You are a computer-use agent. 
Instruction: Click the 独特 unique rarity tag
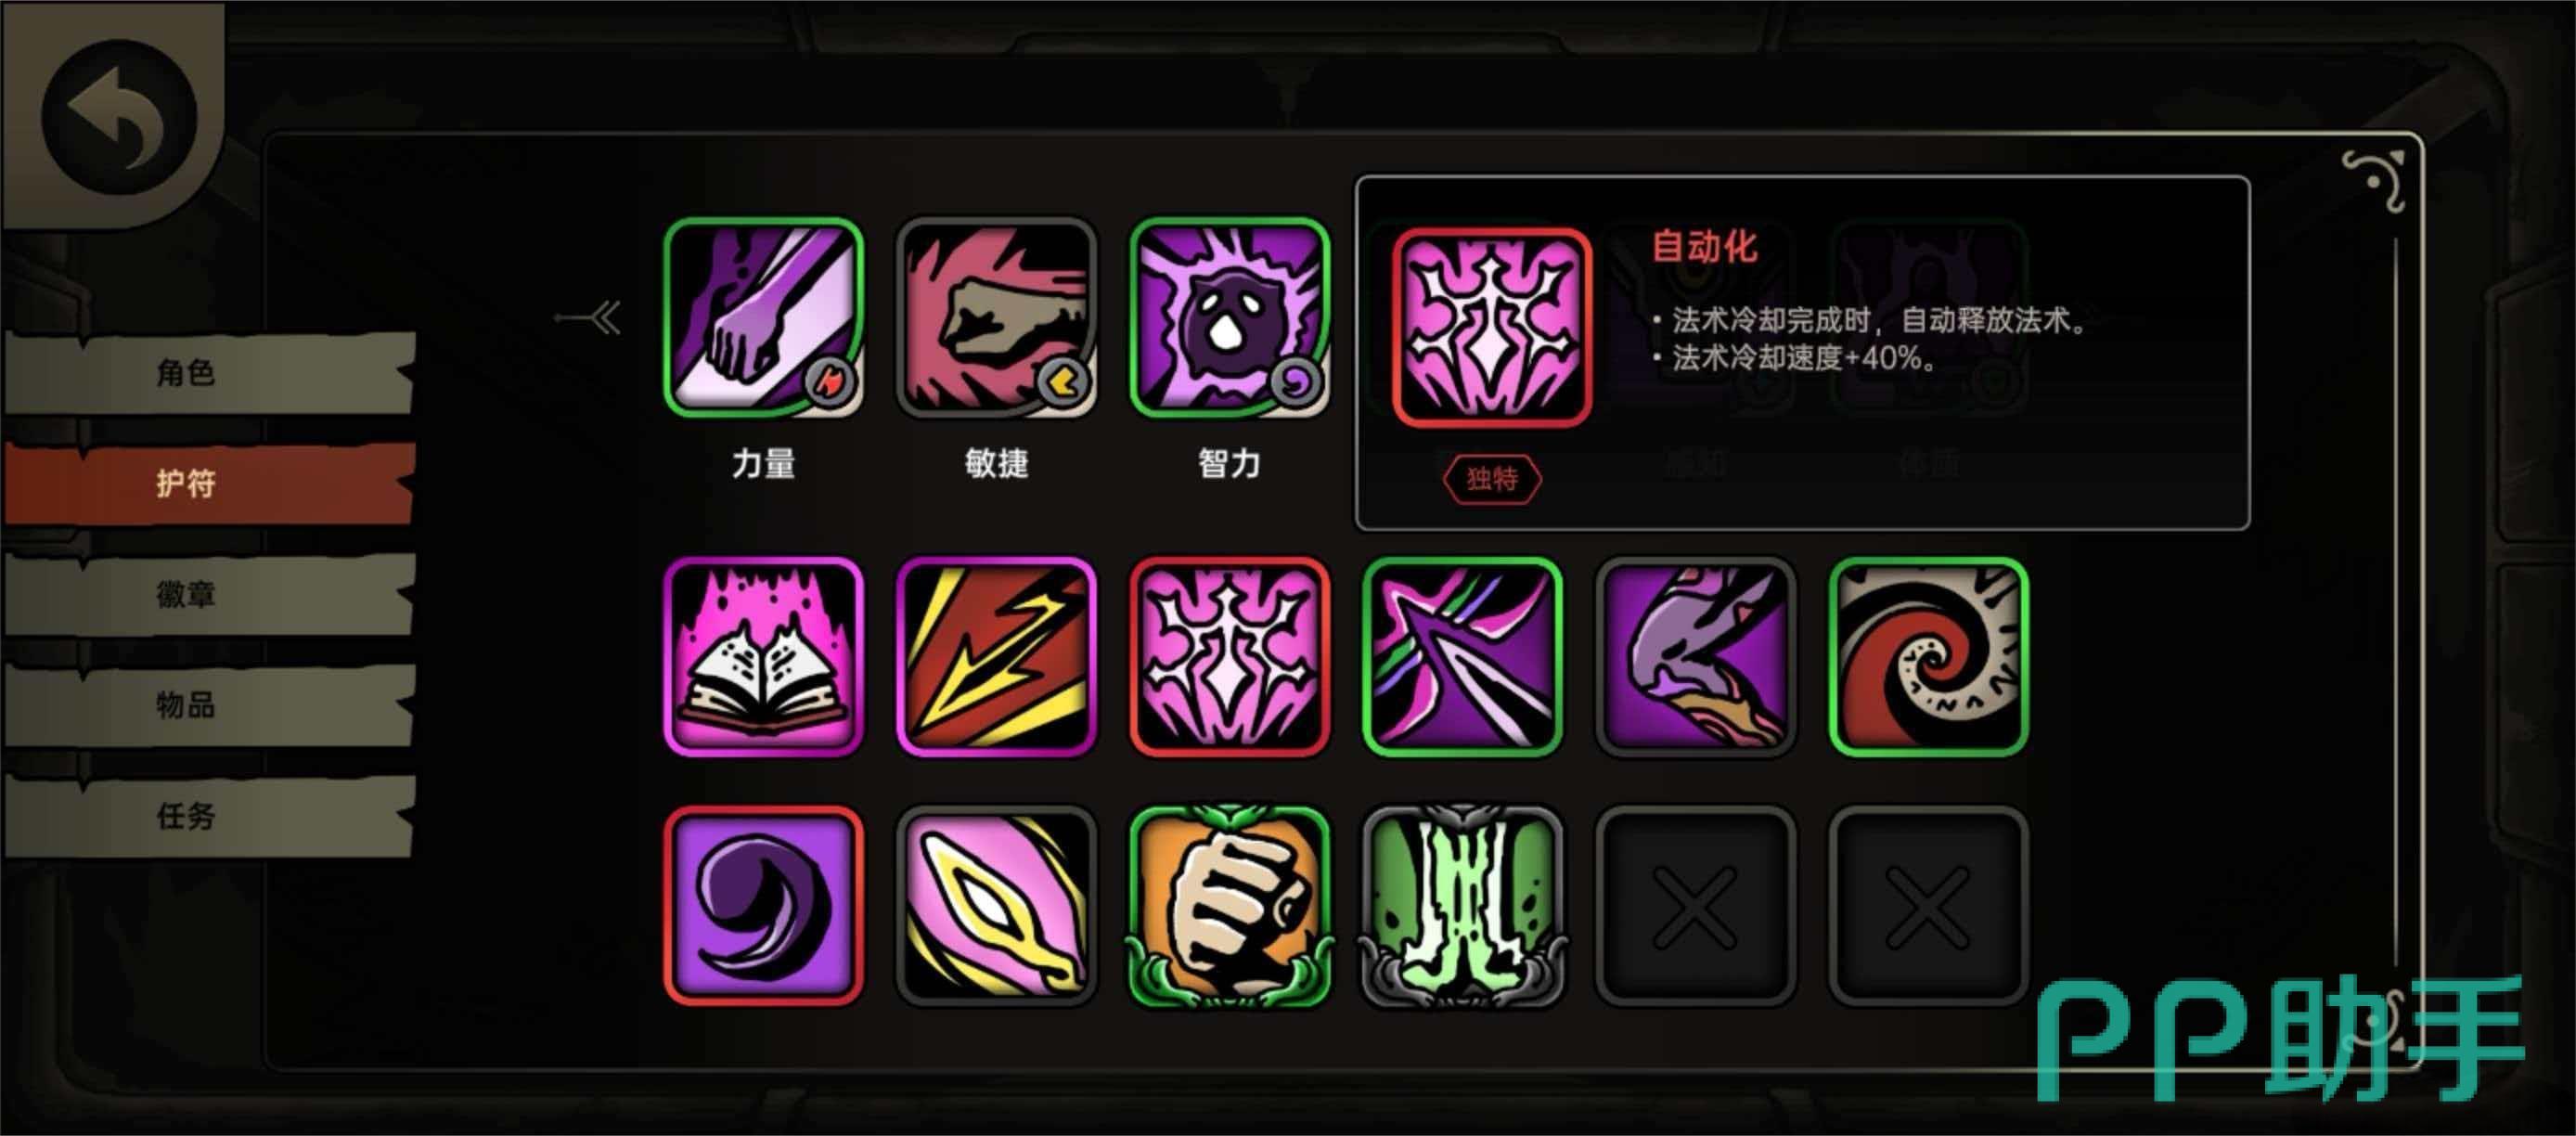click(x=1492, y=479)
